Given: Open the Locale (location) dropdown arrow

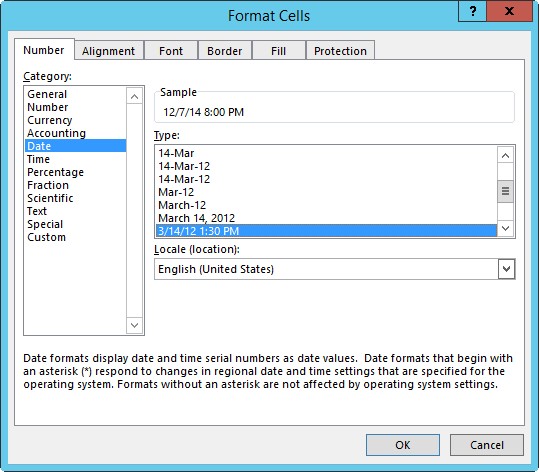Looking at the screenshot, I should (x=506, y=269).
